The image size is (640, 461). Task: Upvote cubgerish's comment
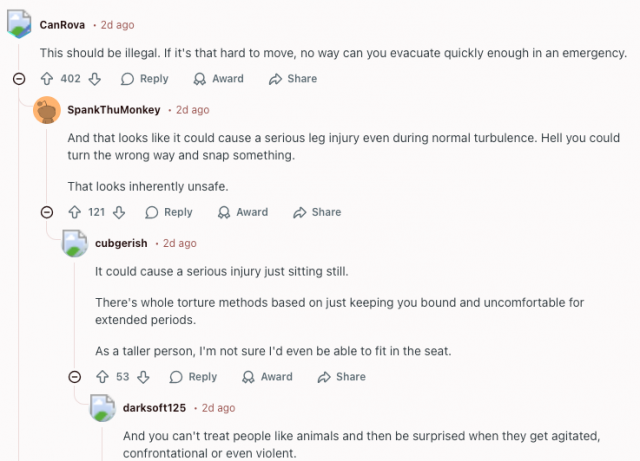pos(102,377)
